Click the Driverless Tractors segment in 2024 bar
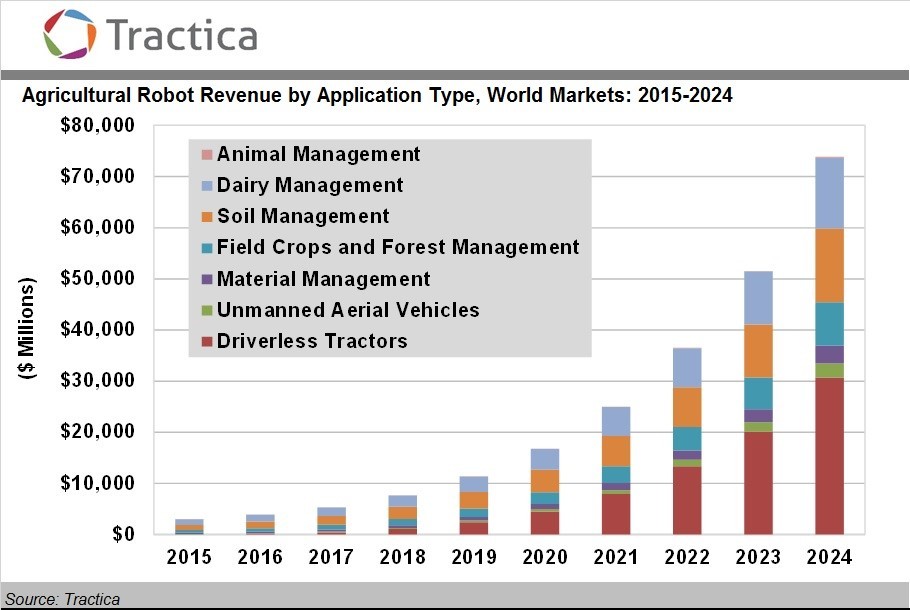This screenshot has width=910, height=610. pos(829,456)
